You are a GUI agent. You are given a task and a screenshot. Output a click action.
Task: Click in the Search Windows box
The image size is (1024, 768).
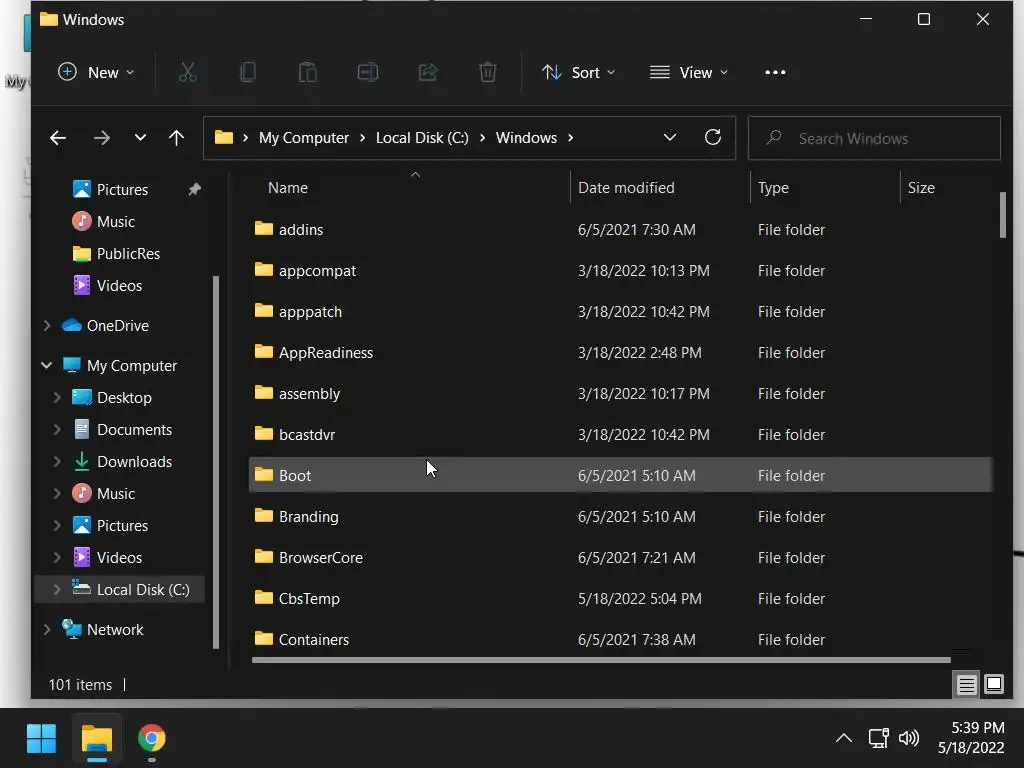click(874, 138)
